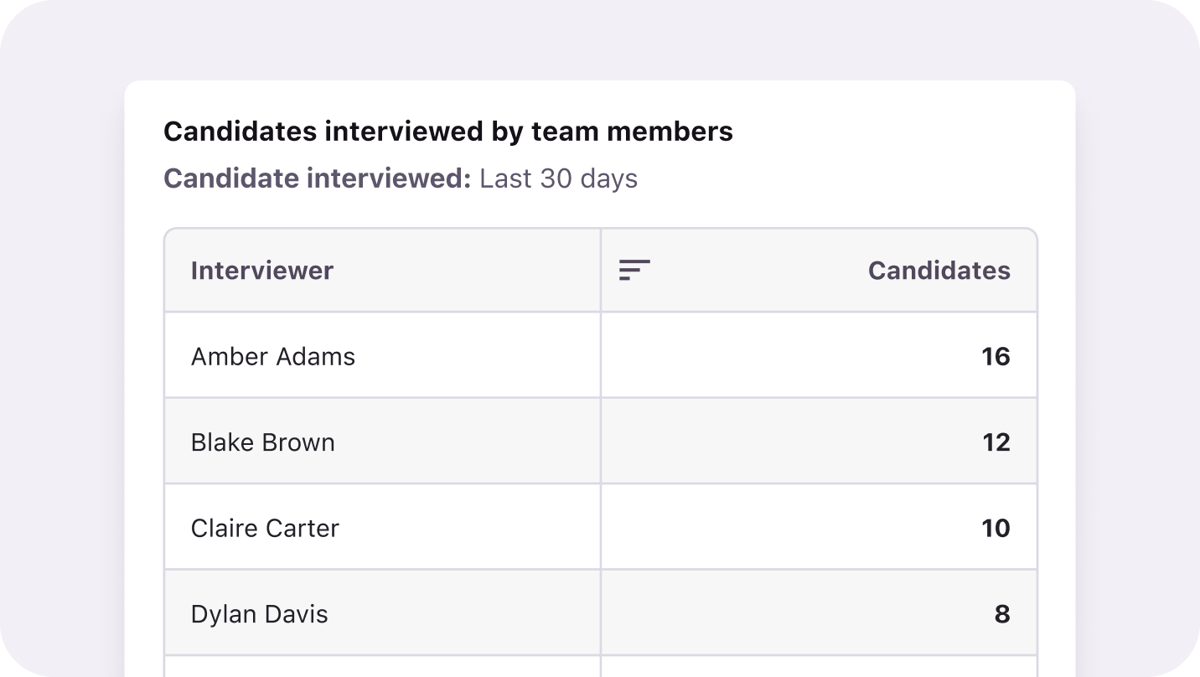Choose Dylan Davis in the table

point(259,614)
